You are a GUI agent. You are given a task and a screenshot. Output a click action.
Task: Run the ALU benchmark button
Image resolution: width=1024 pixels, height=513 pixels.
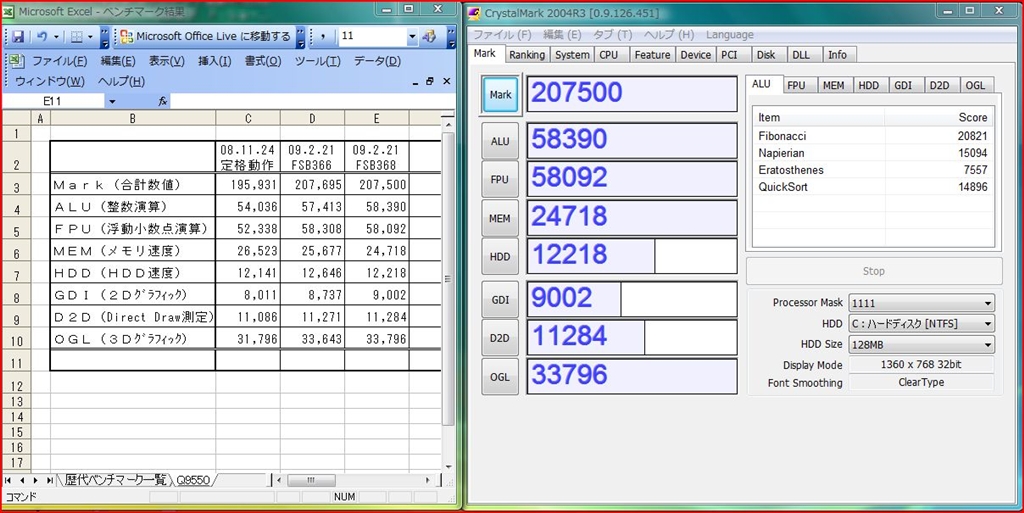point(500,141)
